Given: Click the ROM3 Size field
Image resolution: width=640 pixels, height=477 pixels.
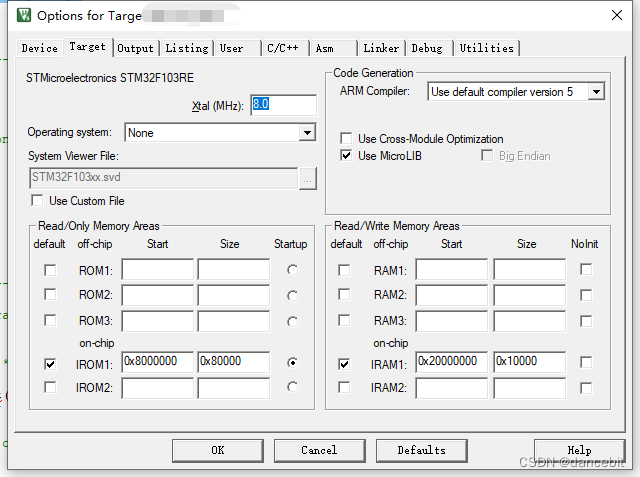Looking at the screenshot, I should pos(234,321).
